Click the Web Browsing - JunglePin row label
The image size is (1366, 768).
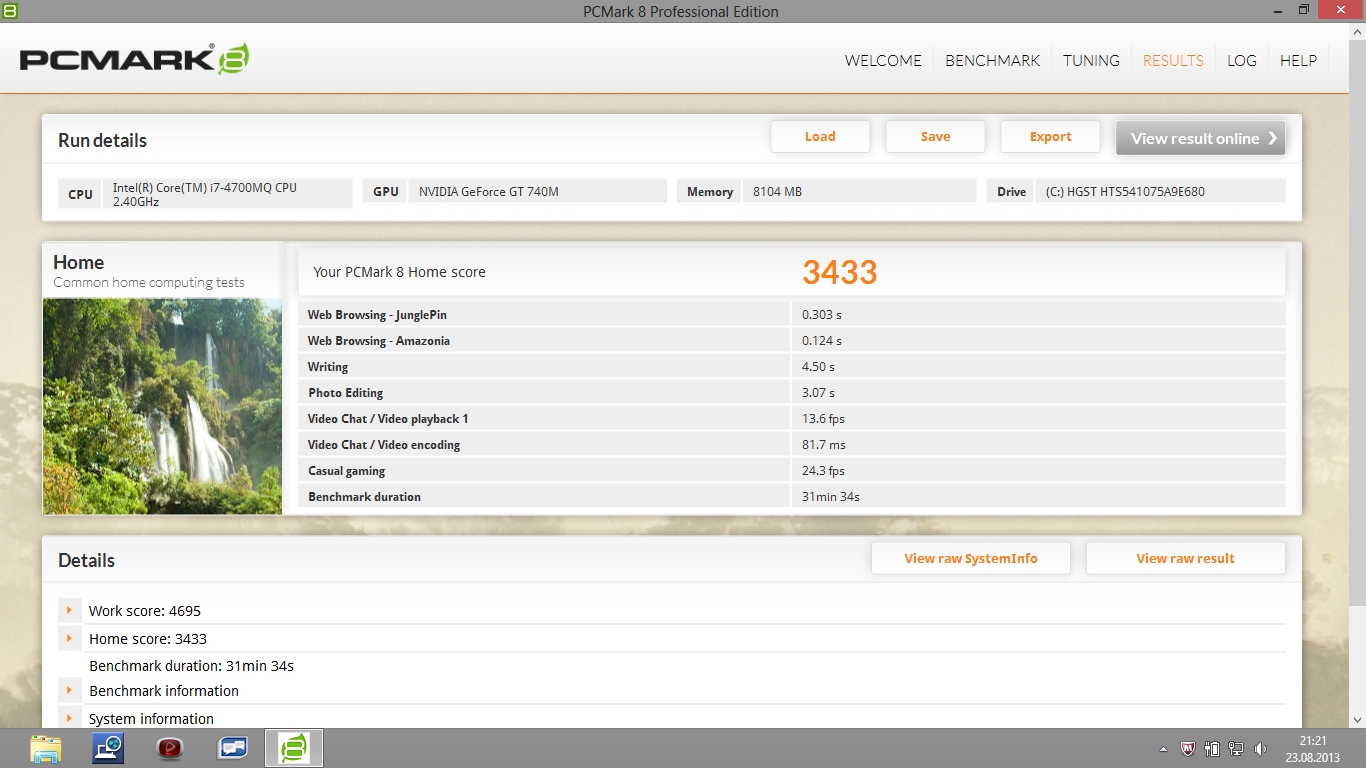pos(377,315)
